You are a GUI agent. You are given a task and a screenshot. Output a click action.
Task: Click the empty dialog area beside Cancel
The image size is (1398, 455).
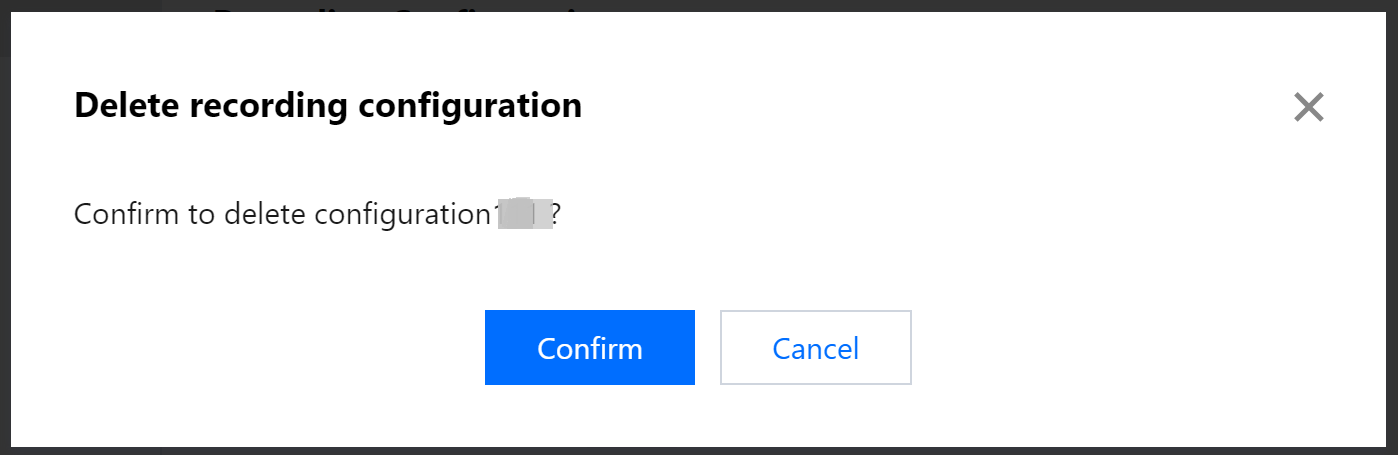tap(1100, 348)
